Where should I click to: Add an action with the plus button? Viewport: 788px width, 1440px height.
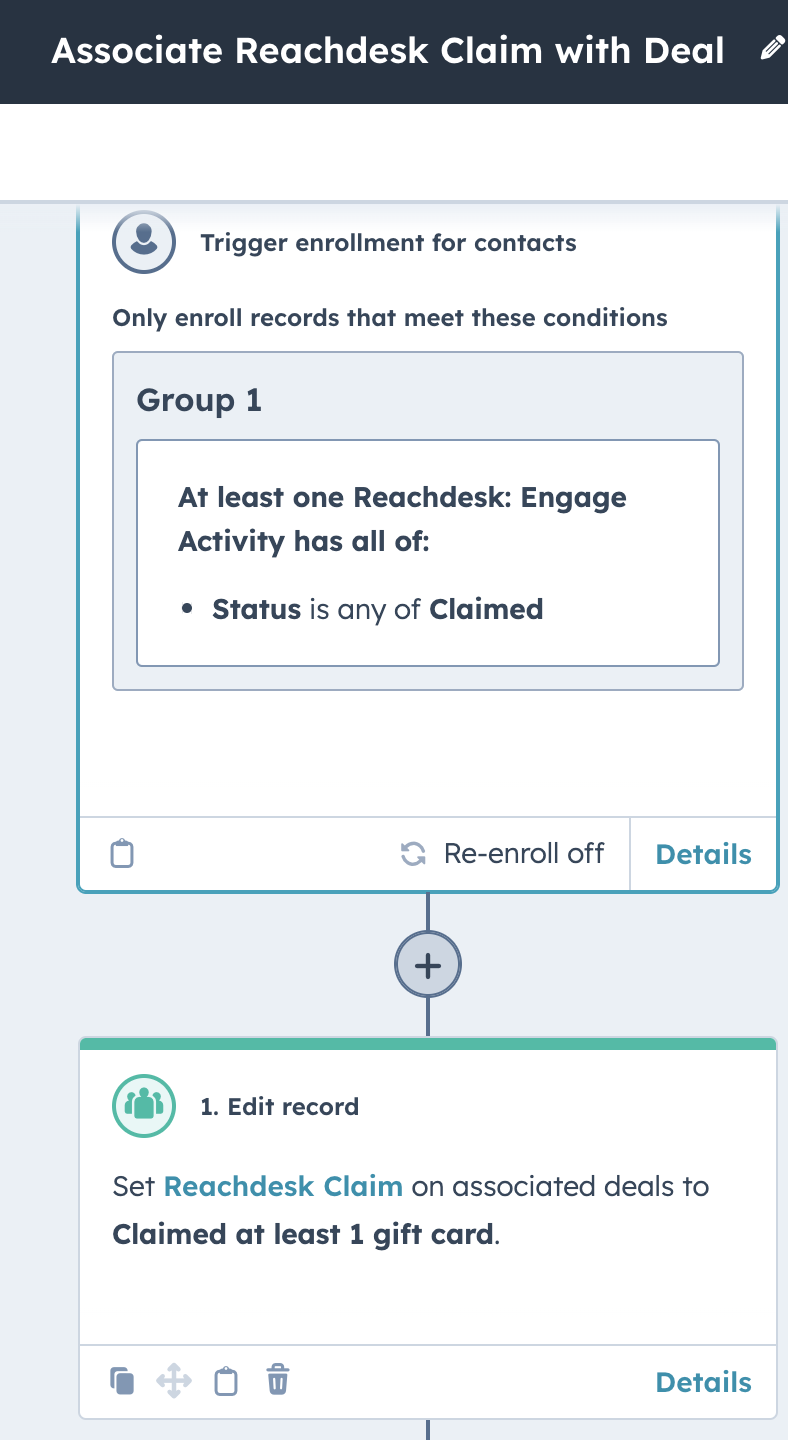(428, 965)
